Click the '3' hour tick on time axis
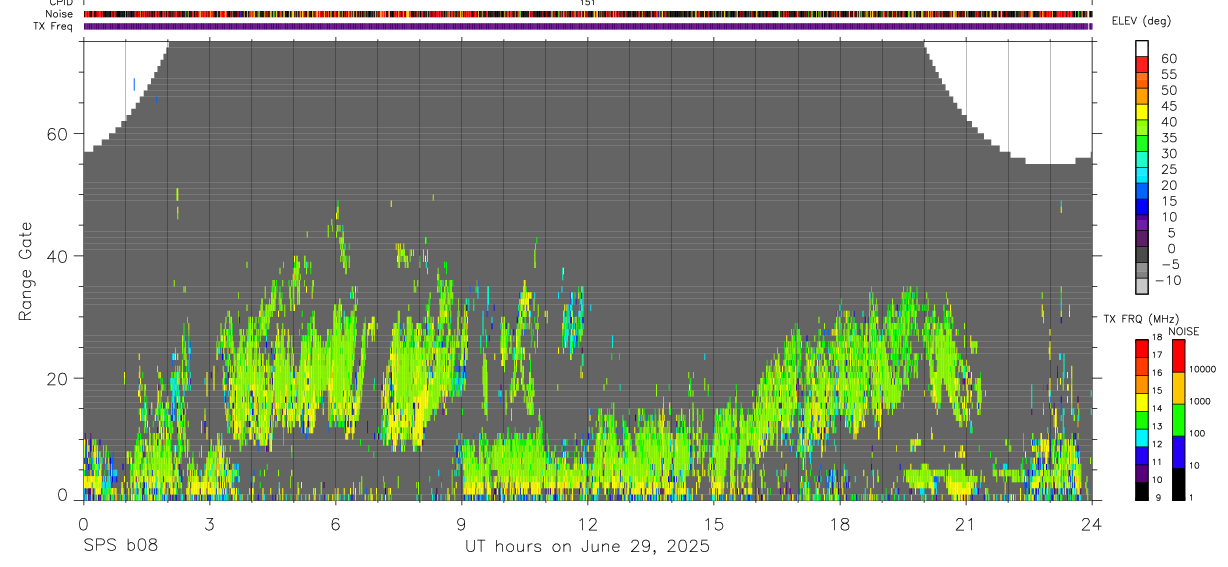 coord(209,524)
